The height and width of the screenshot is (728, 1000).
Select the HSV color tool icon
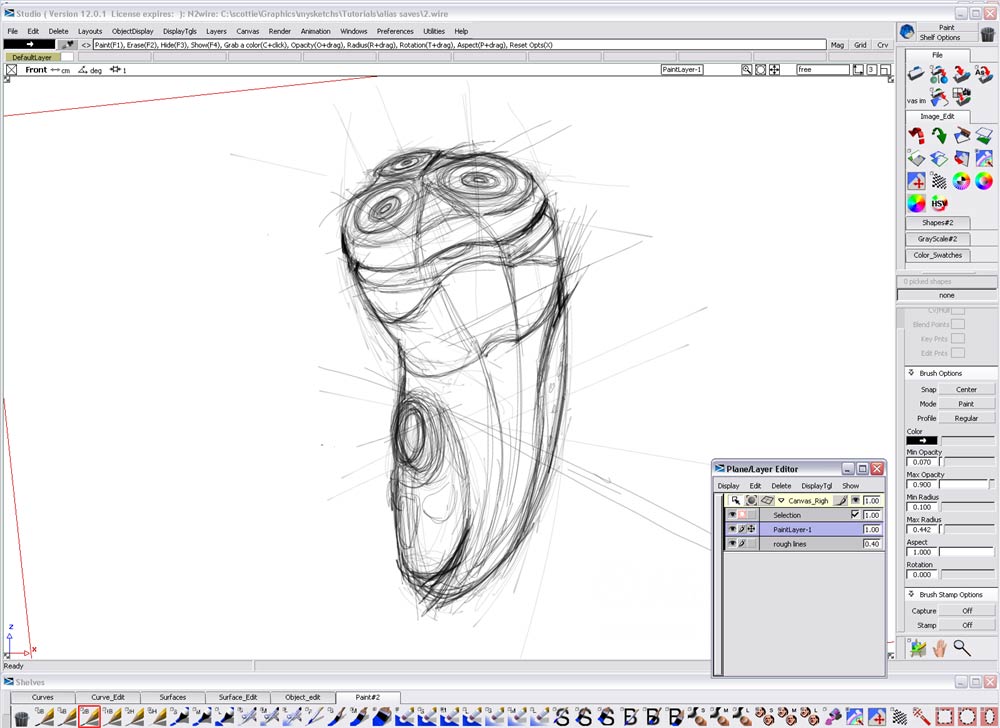pos(939,204)
